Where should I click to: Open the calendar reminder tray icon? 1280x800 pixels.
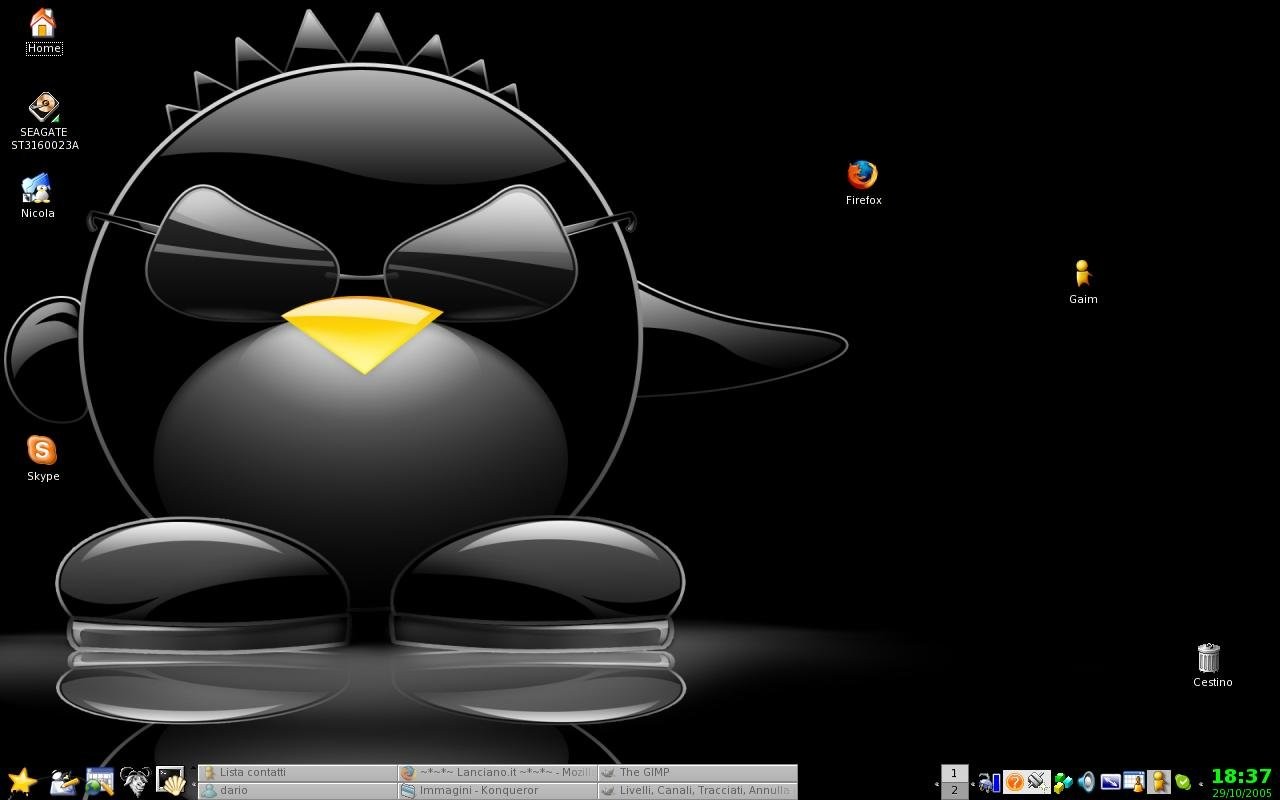click(x=1134, y=782)
